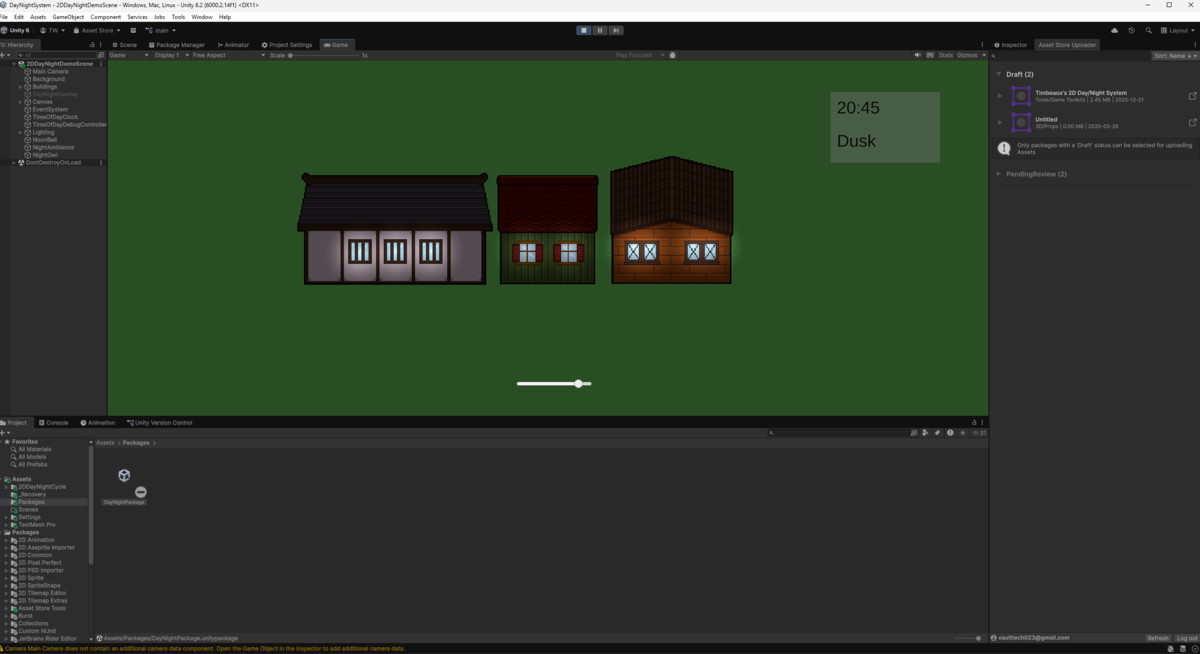Image resolution: width=1200 pixels, height=654 pixels.
Task: Open the Unity Version Control tab
Action: 160,423
